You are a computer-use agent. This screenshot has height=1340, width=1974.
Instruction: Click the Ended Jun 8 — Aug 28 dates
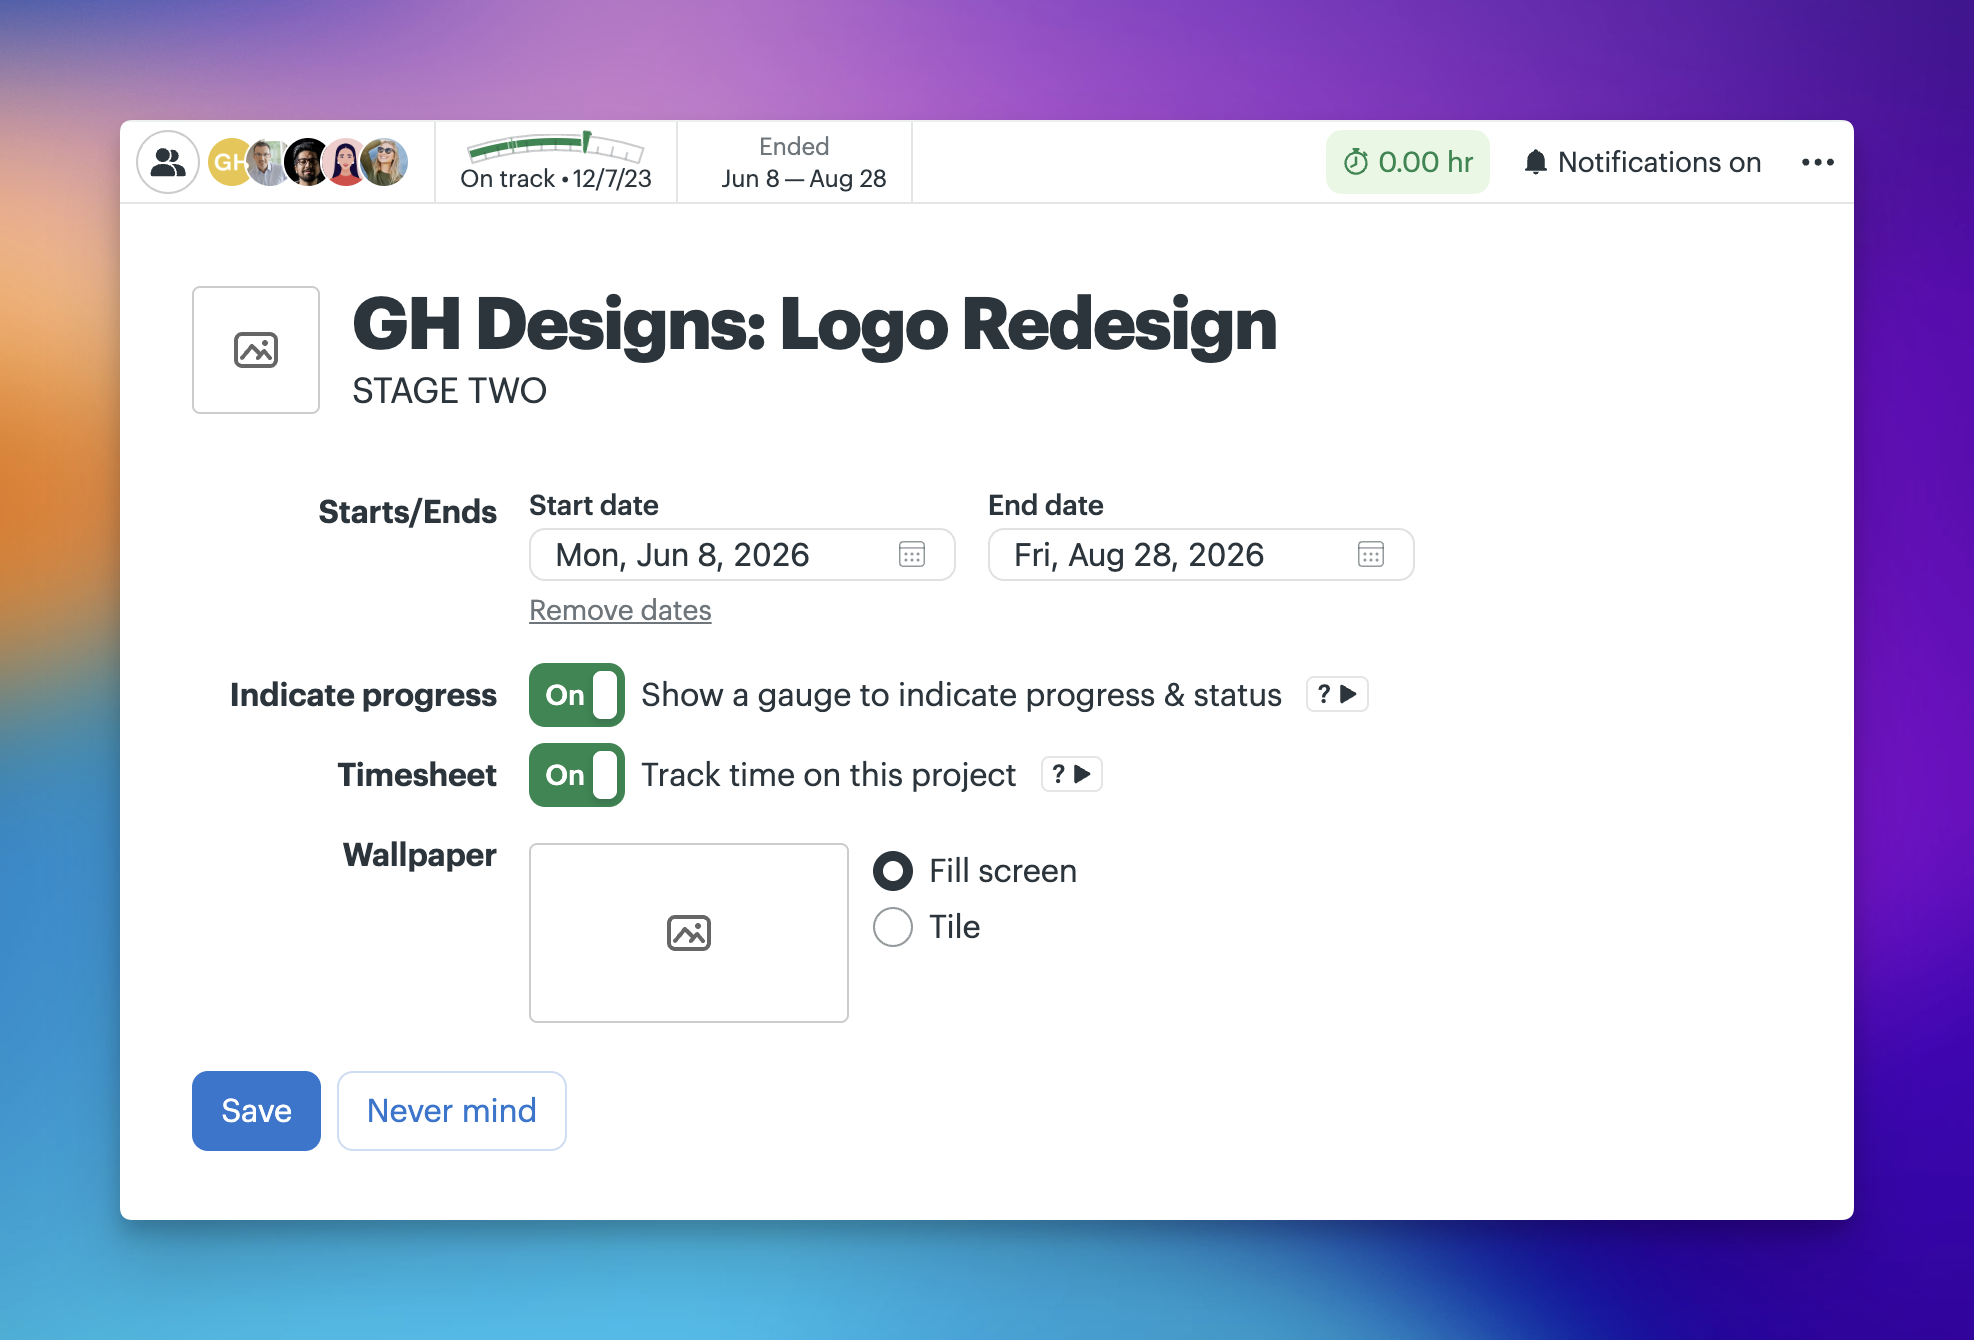tap(804, 162)
